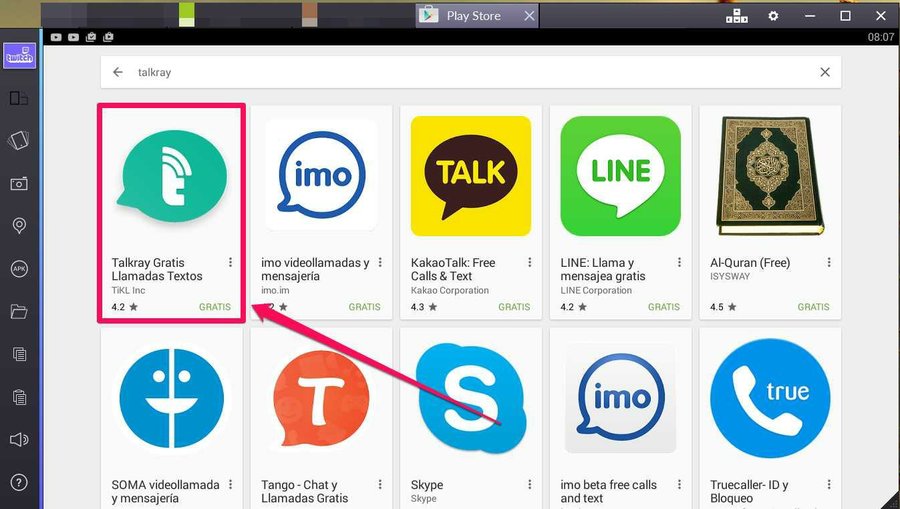This screenshot has width=900, height=509.
Task: Click GRATIS on the Talkray card
Action: 215,307
